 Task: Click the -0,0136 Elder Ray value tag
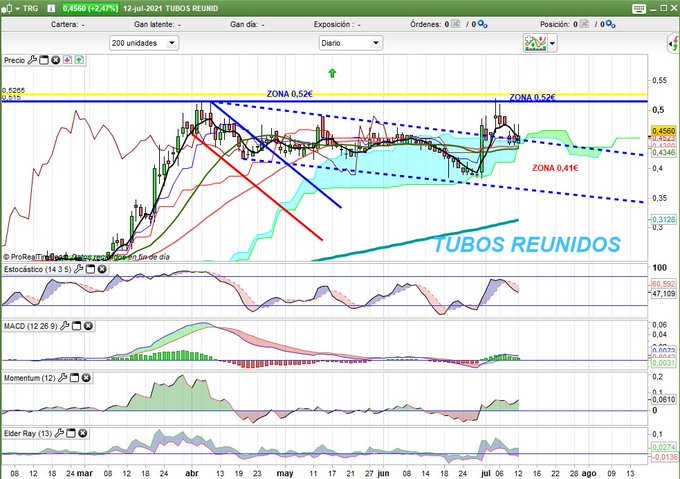click(x=664, y=457)
